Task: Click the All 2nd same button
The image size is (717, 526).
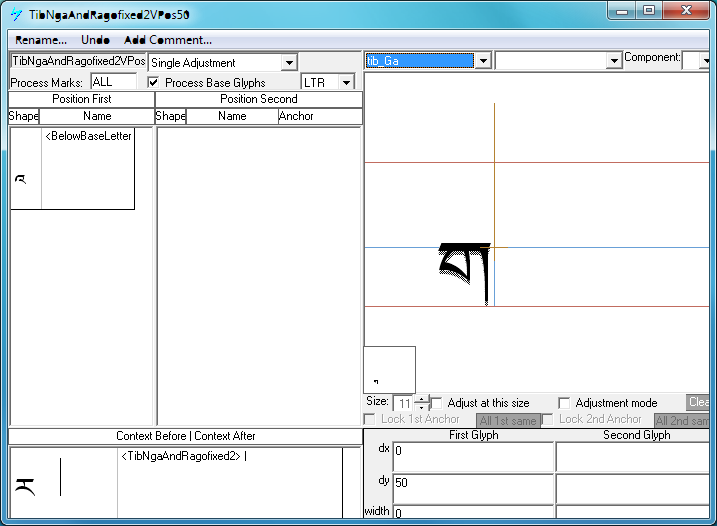Action: click(682, 420)
